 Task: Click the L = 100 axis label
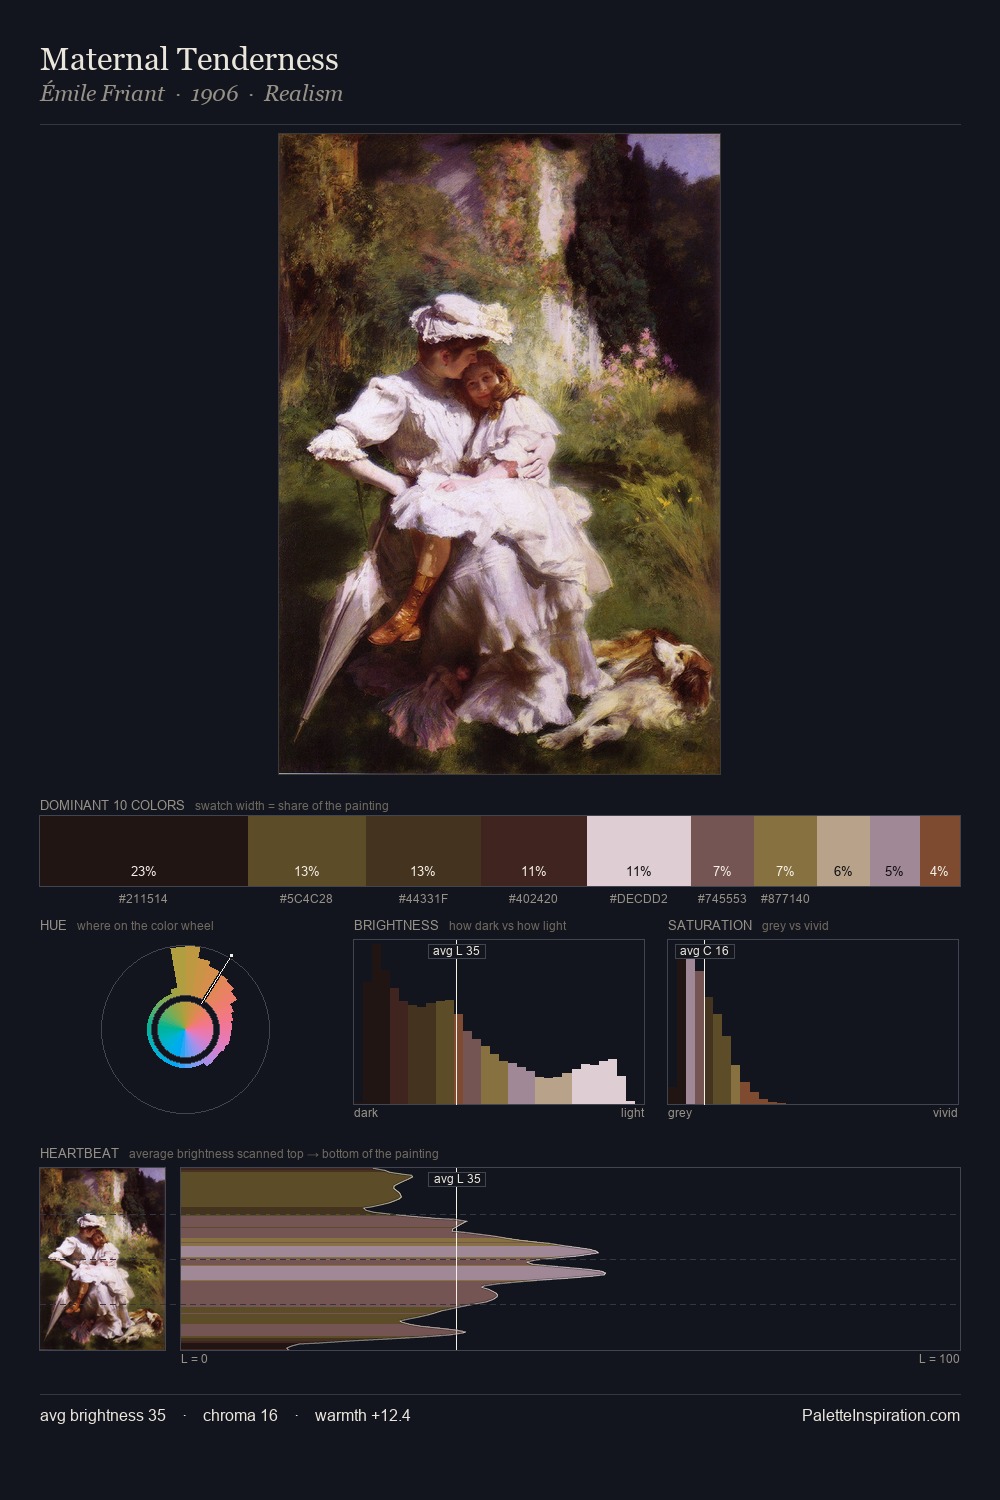tap(939, 1359)
